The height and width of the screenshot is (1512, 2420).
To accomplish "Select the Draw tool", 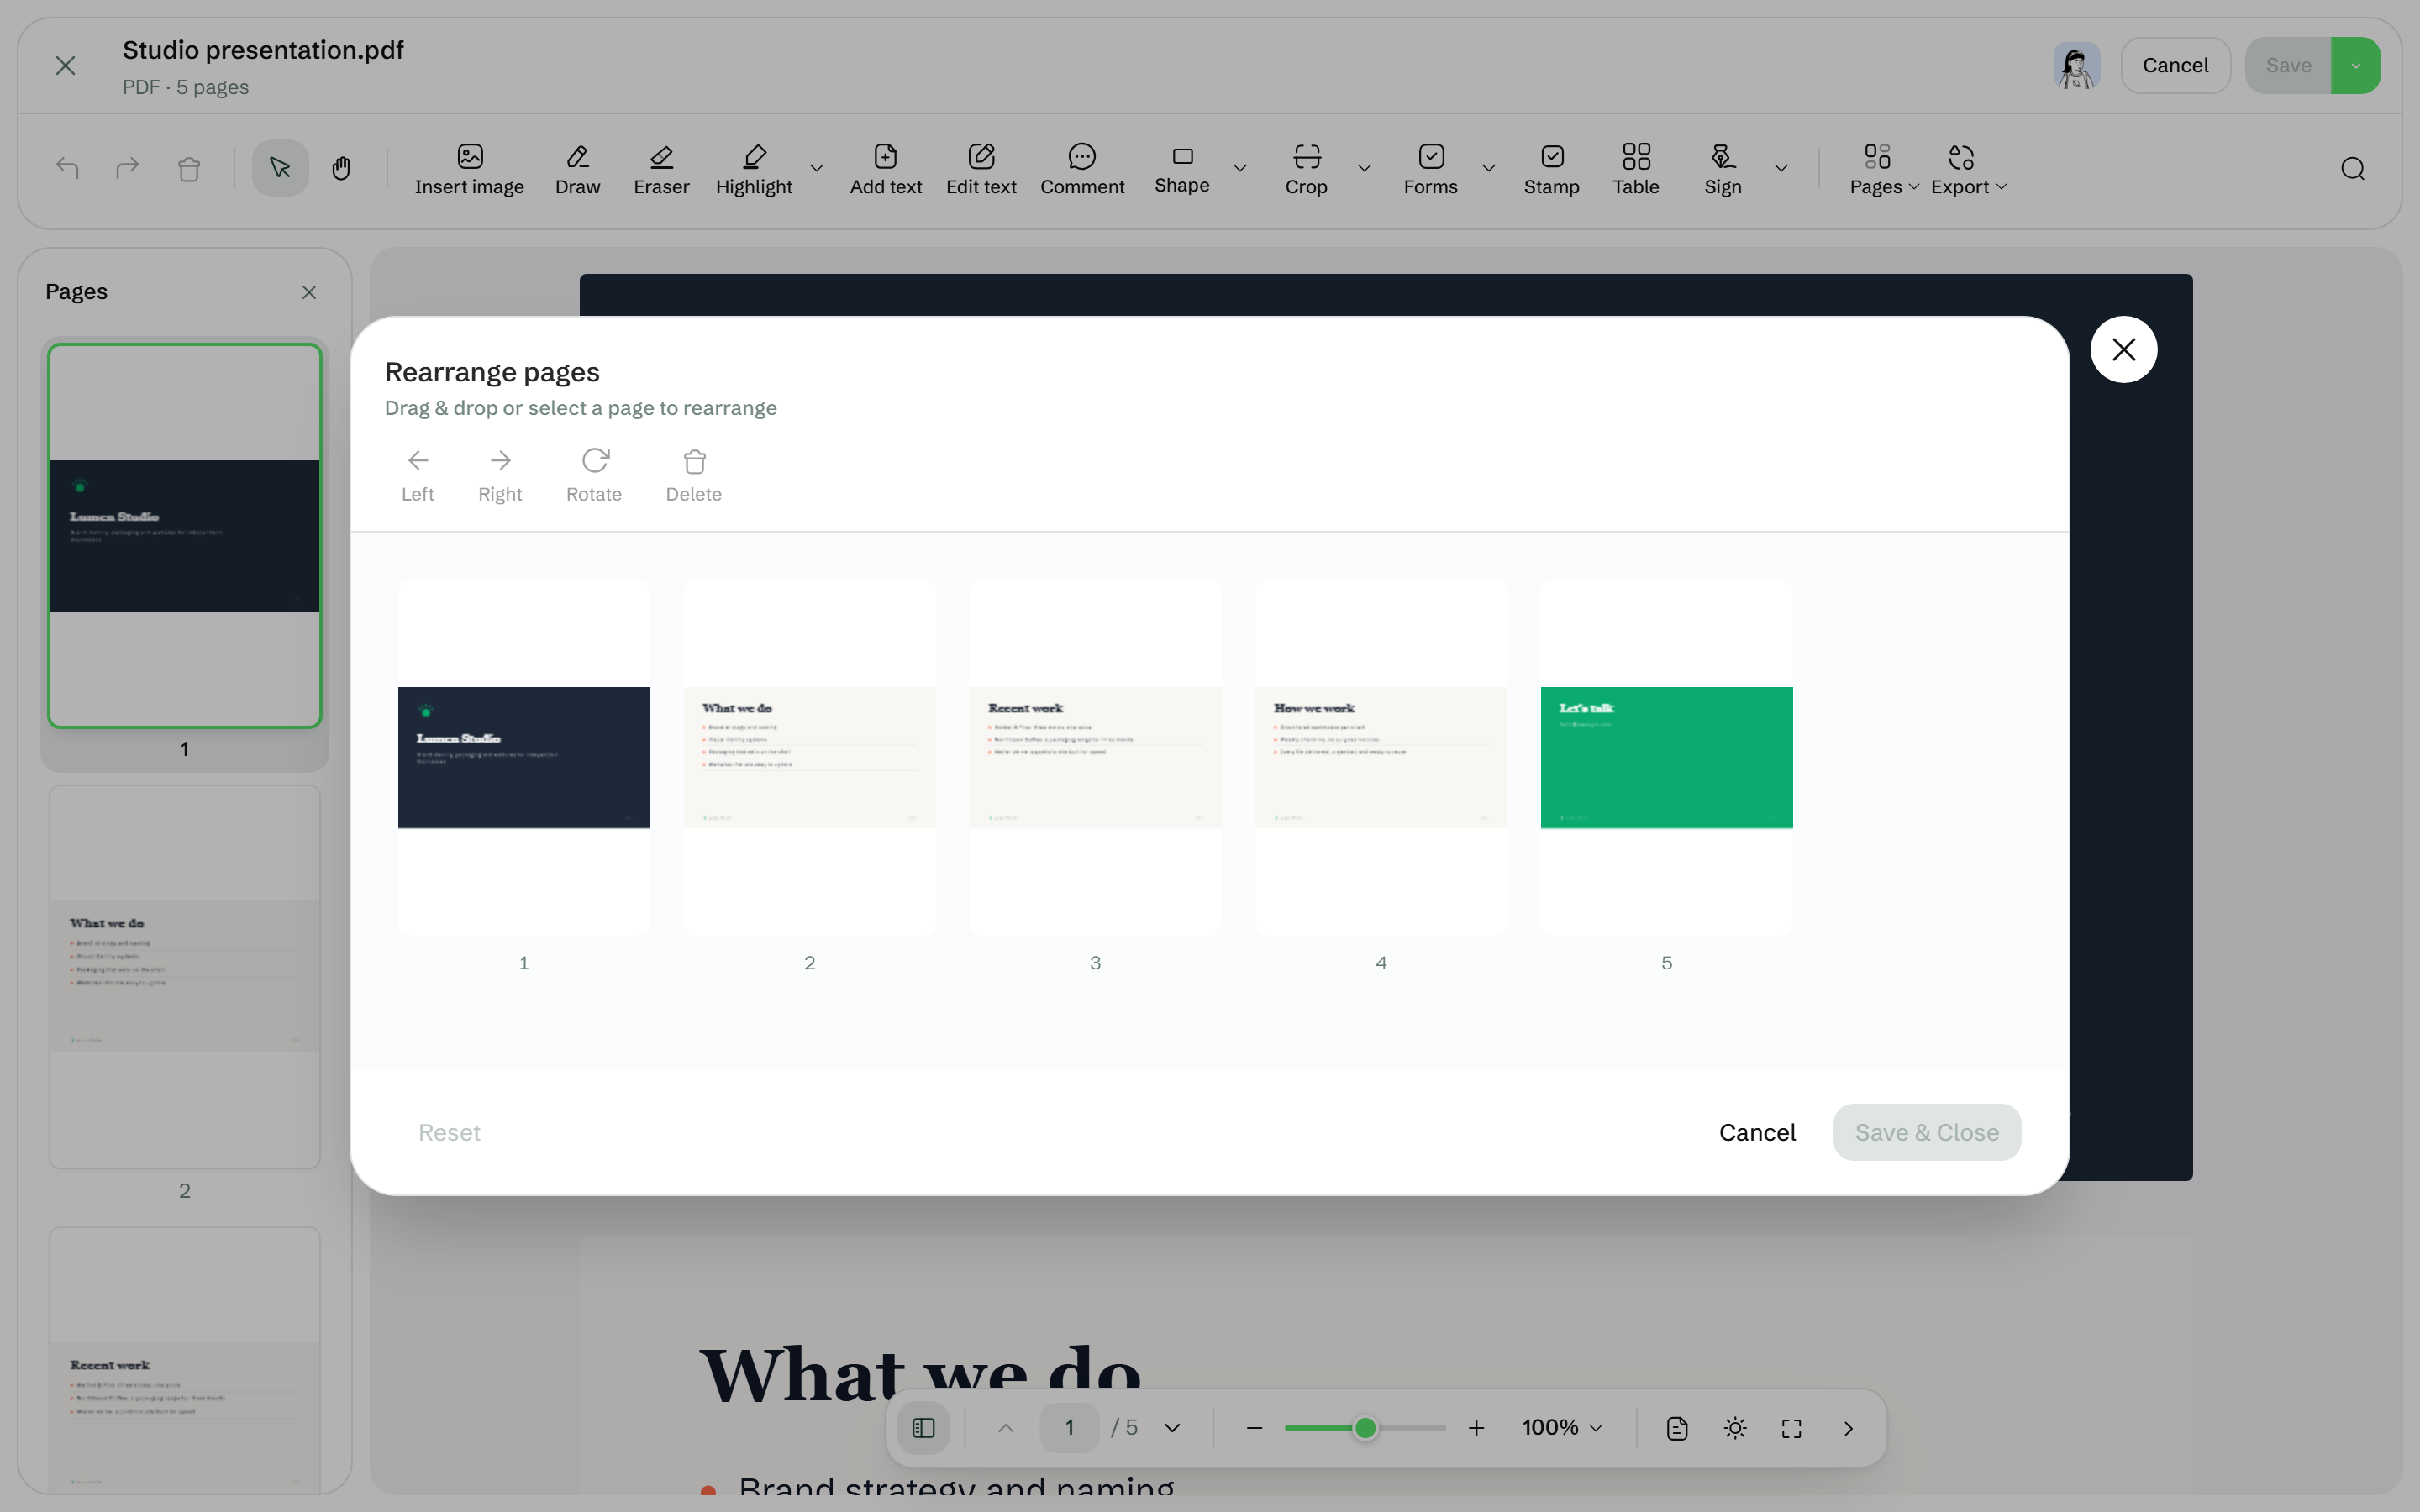I will [577, 169].
